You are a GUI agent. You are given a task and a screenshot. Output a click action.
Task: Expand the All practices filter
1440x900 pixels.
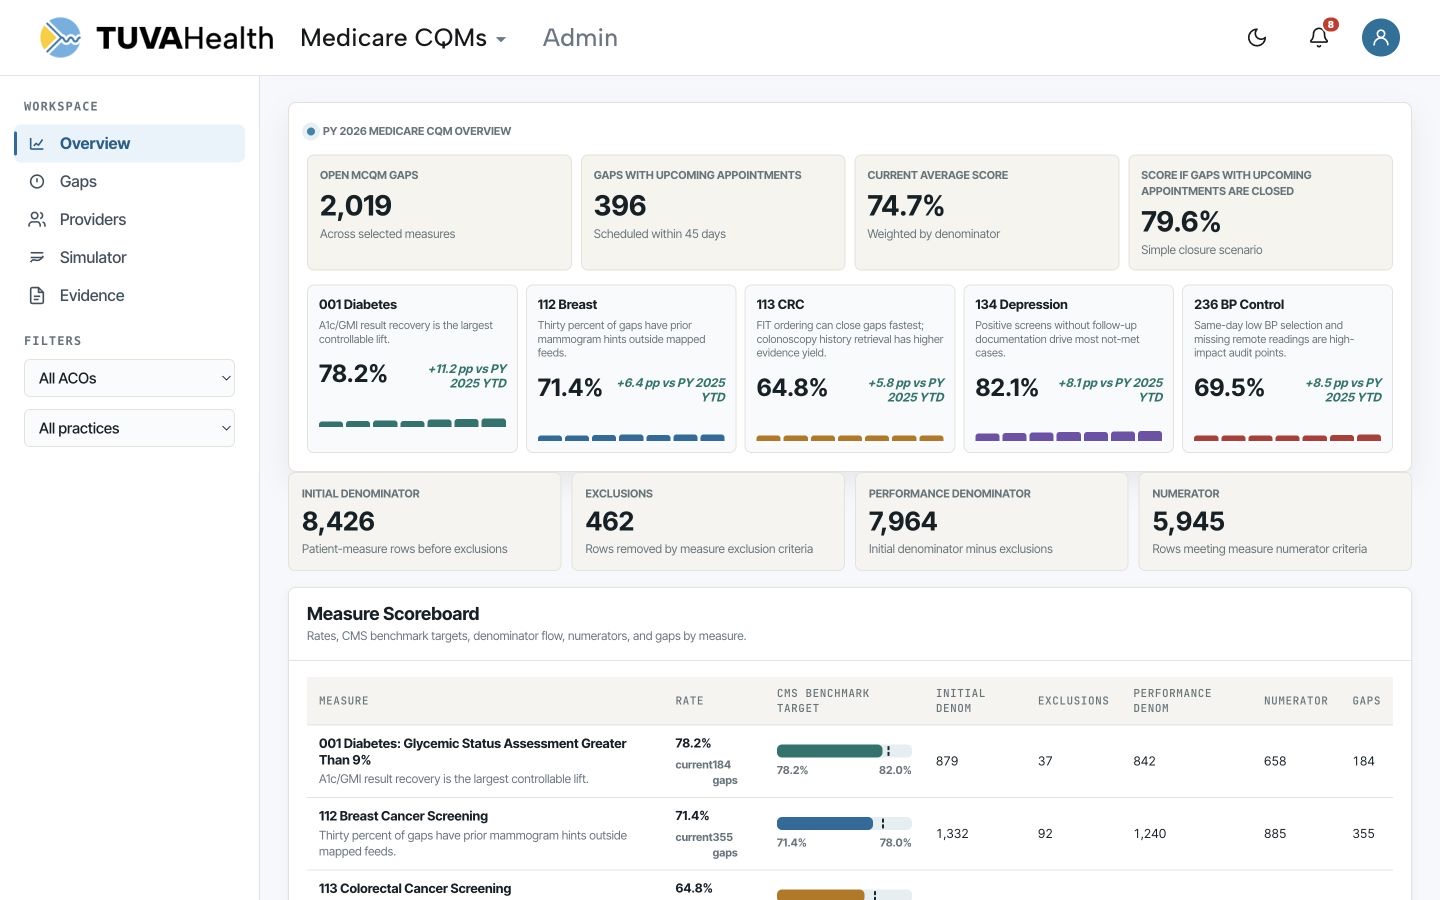coord(129,428)
